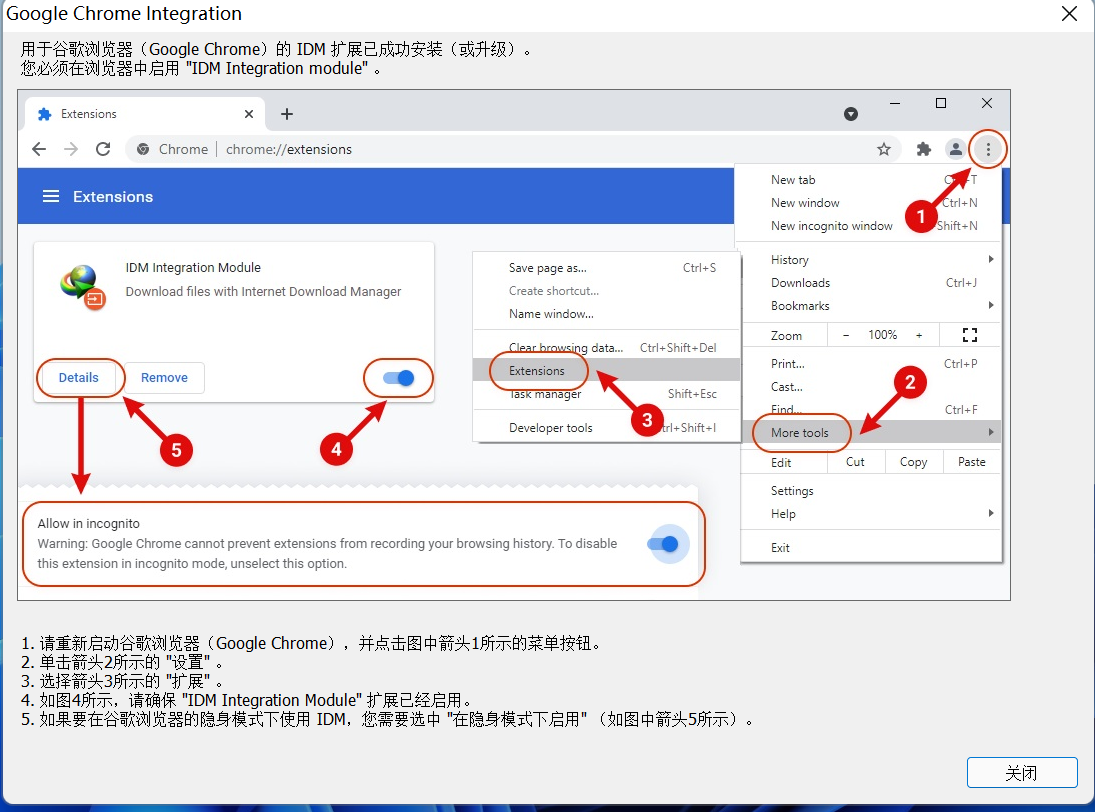The height and width of the screenshot is (812, 1095).
Task: Click the puzzle icon on Extensions tab
Action: pos(44,114)
